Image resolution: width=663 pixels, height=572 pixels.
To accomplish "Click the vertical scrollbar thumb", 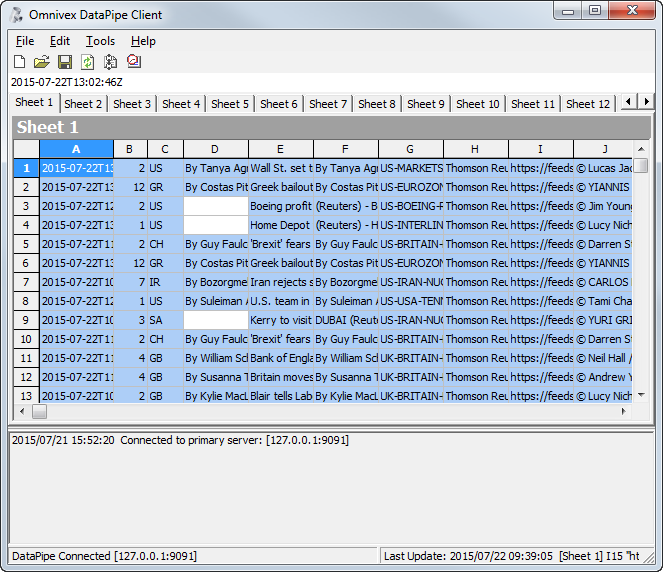I will (x=641, y=165).
